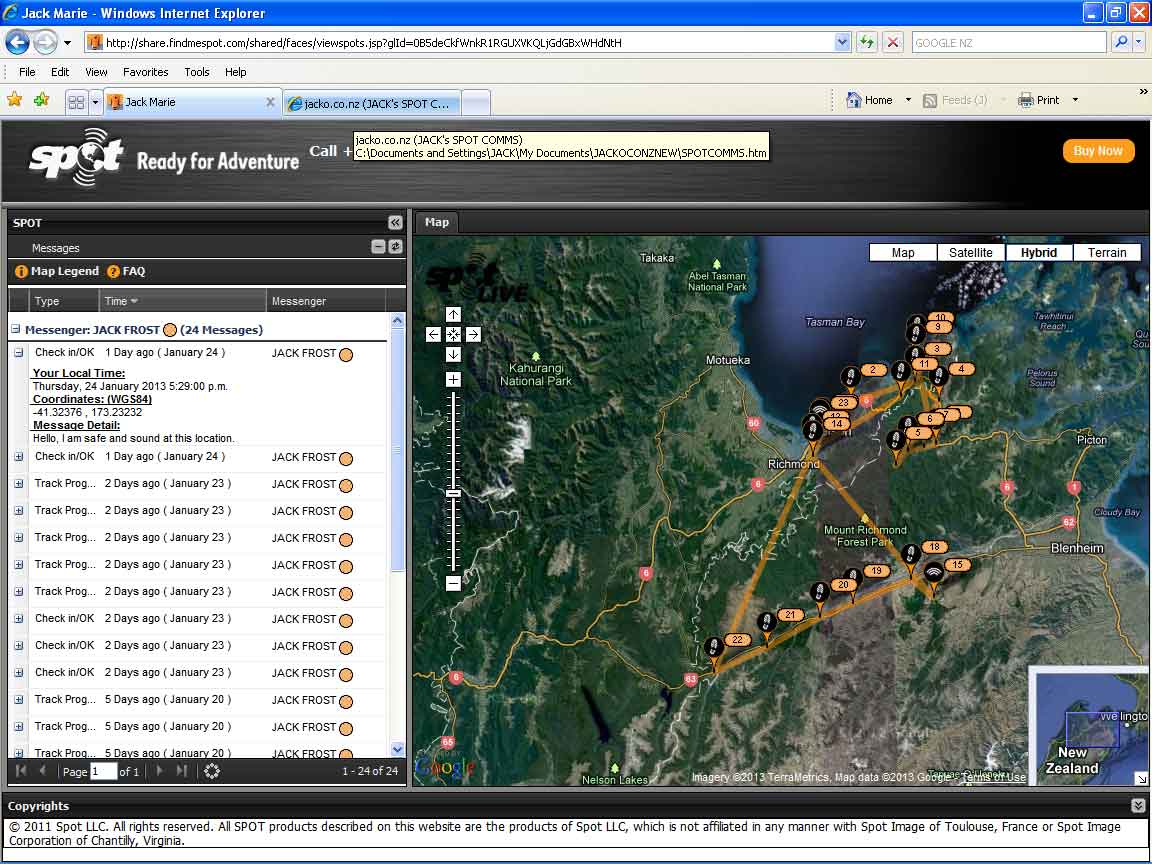Pan the map up with the arrow
This screenshot has height=864, width=1152.
[453, 314]
